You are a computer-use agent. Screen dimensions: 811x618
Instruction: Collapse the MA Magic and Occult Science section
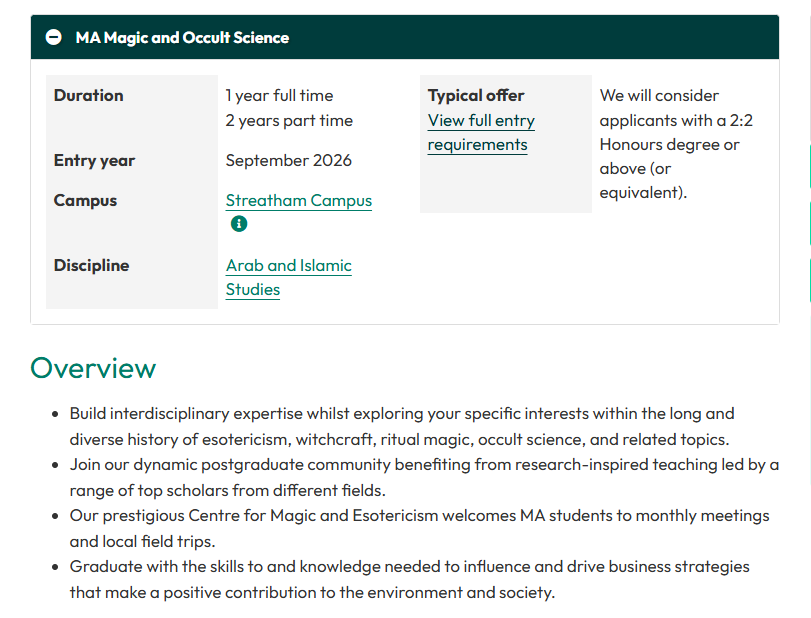(x=54, y=38)
